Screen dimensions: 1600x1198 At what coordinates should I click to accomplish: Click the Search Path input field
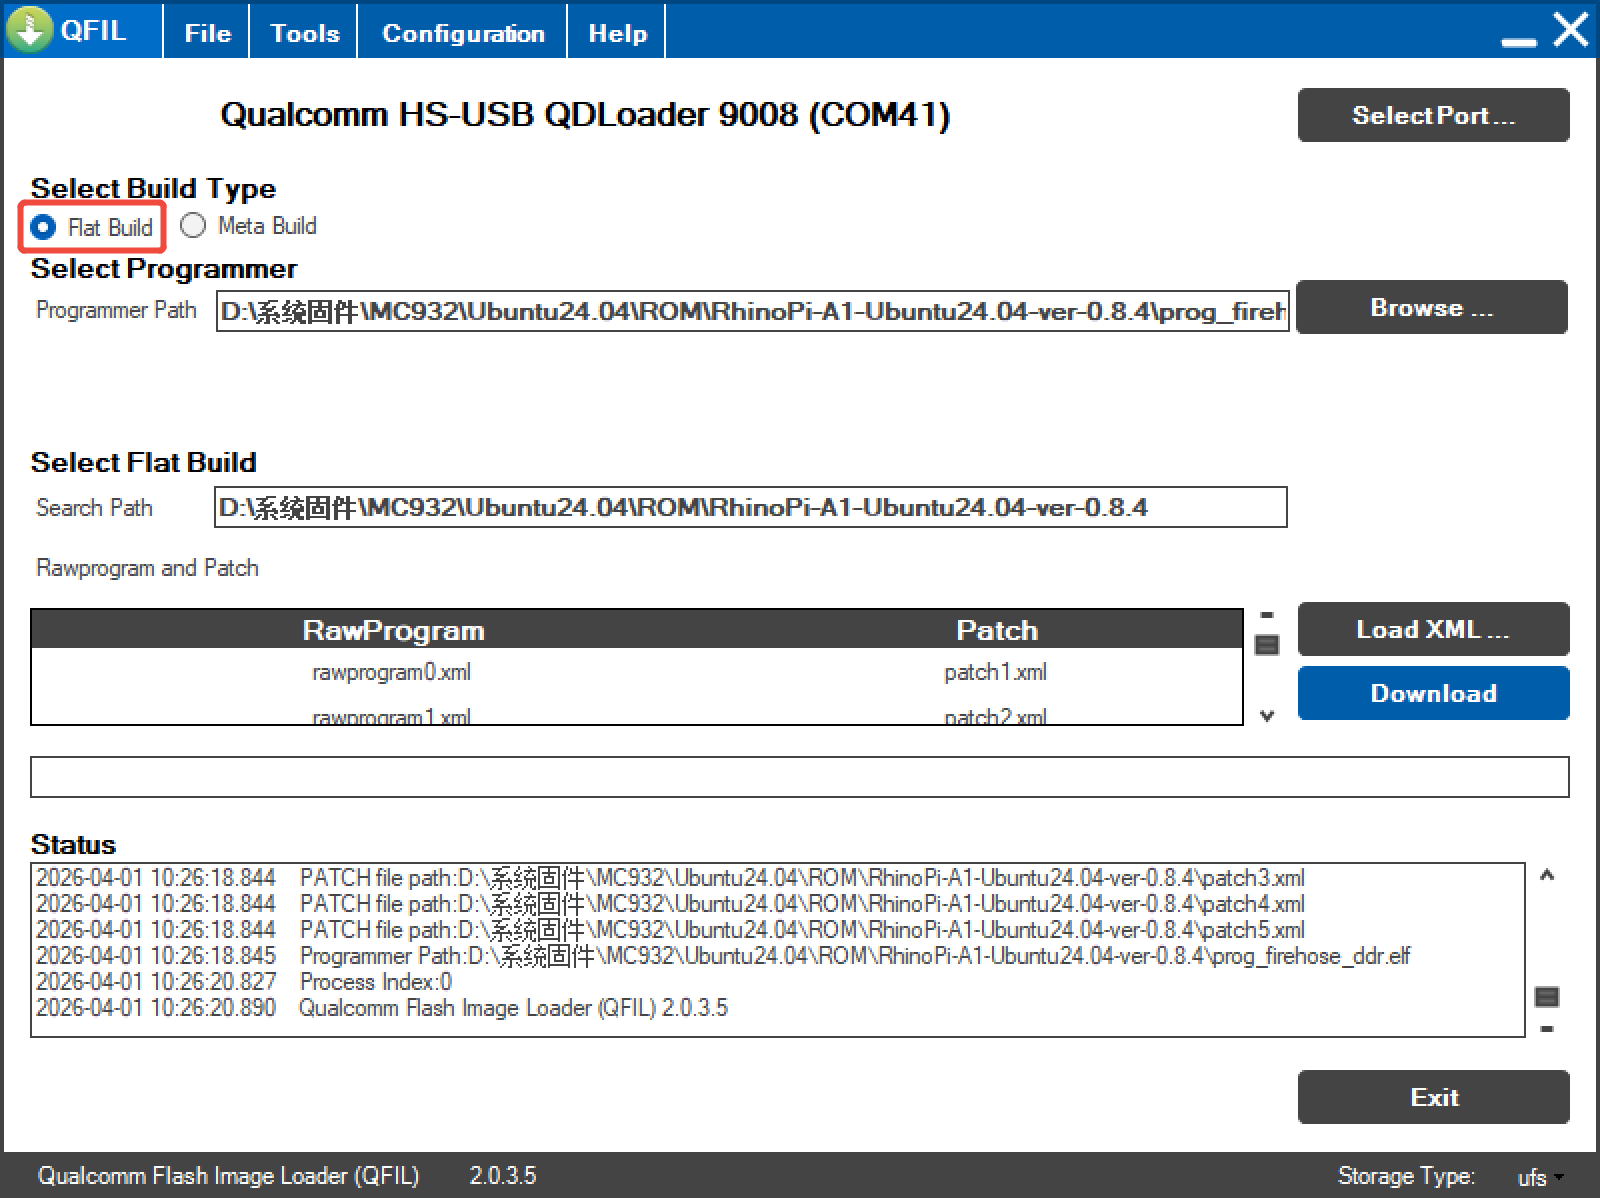click(x=750, y=508)
